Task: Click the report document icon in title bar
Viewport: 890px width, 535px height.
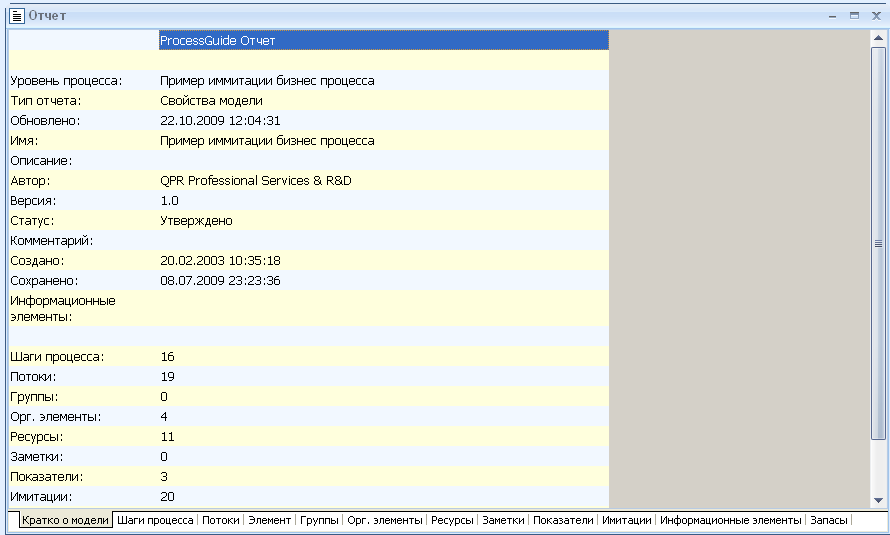Action: coord(17,16)
